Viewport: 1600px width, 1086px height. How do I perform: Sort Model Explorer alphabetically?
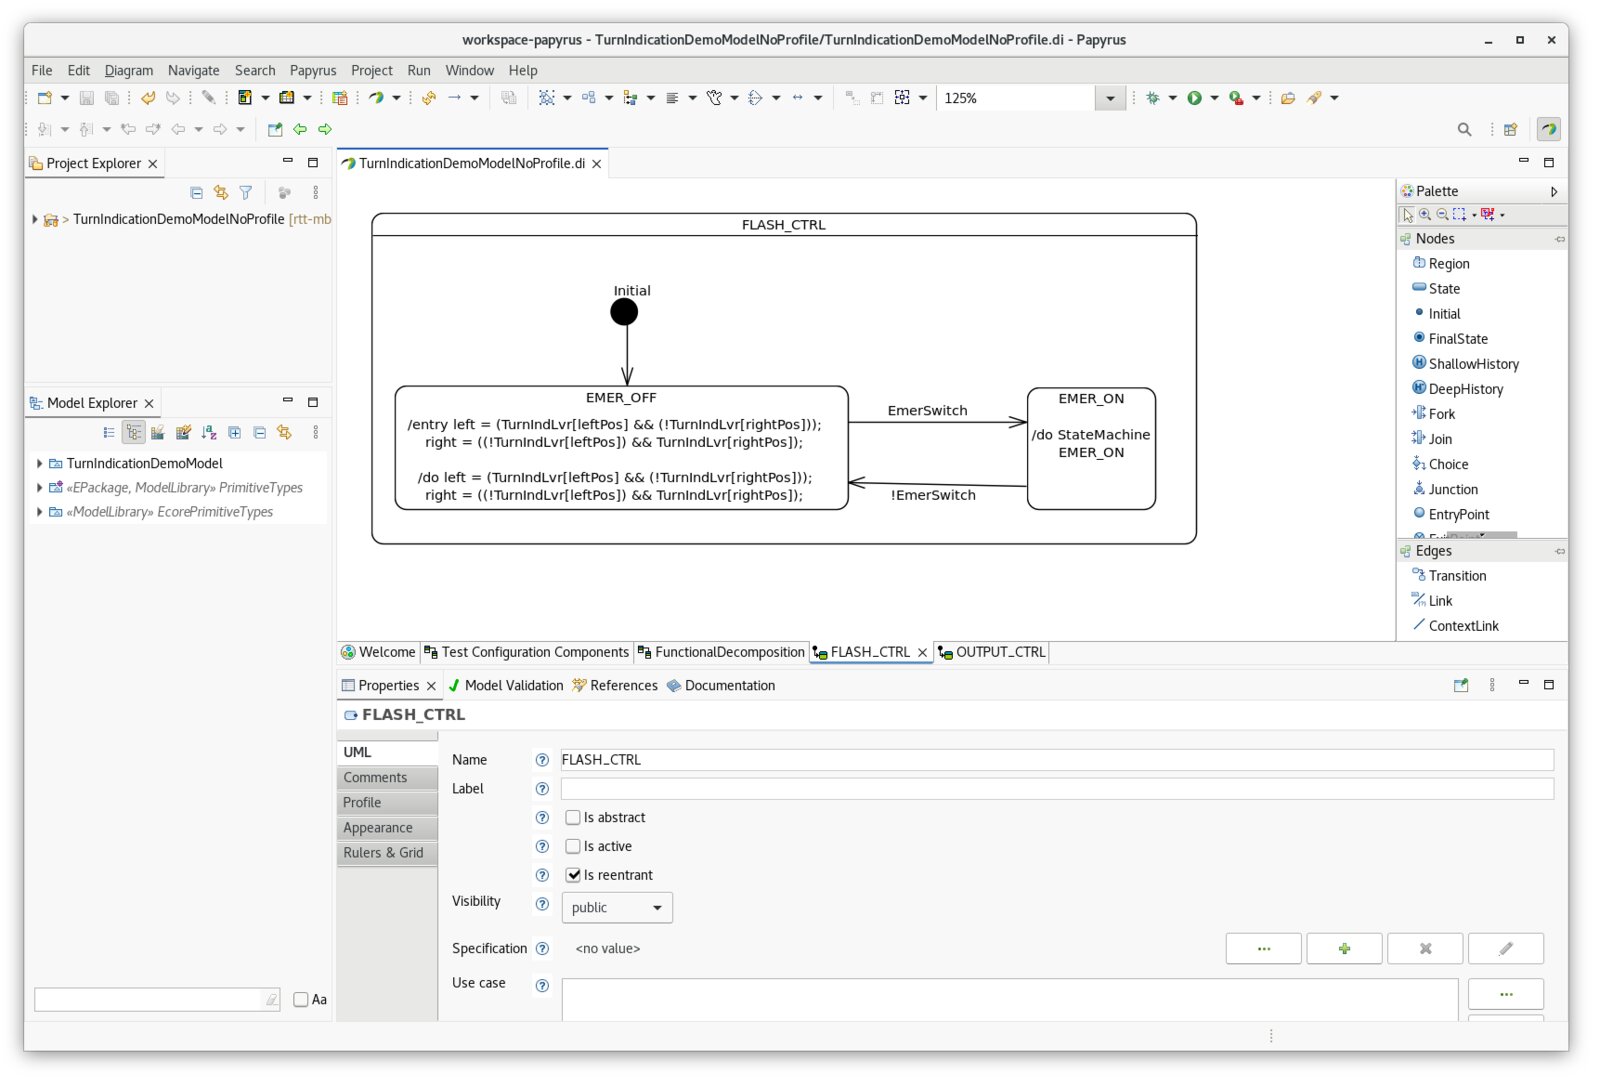click(209, 432)
